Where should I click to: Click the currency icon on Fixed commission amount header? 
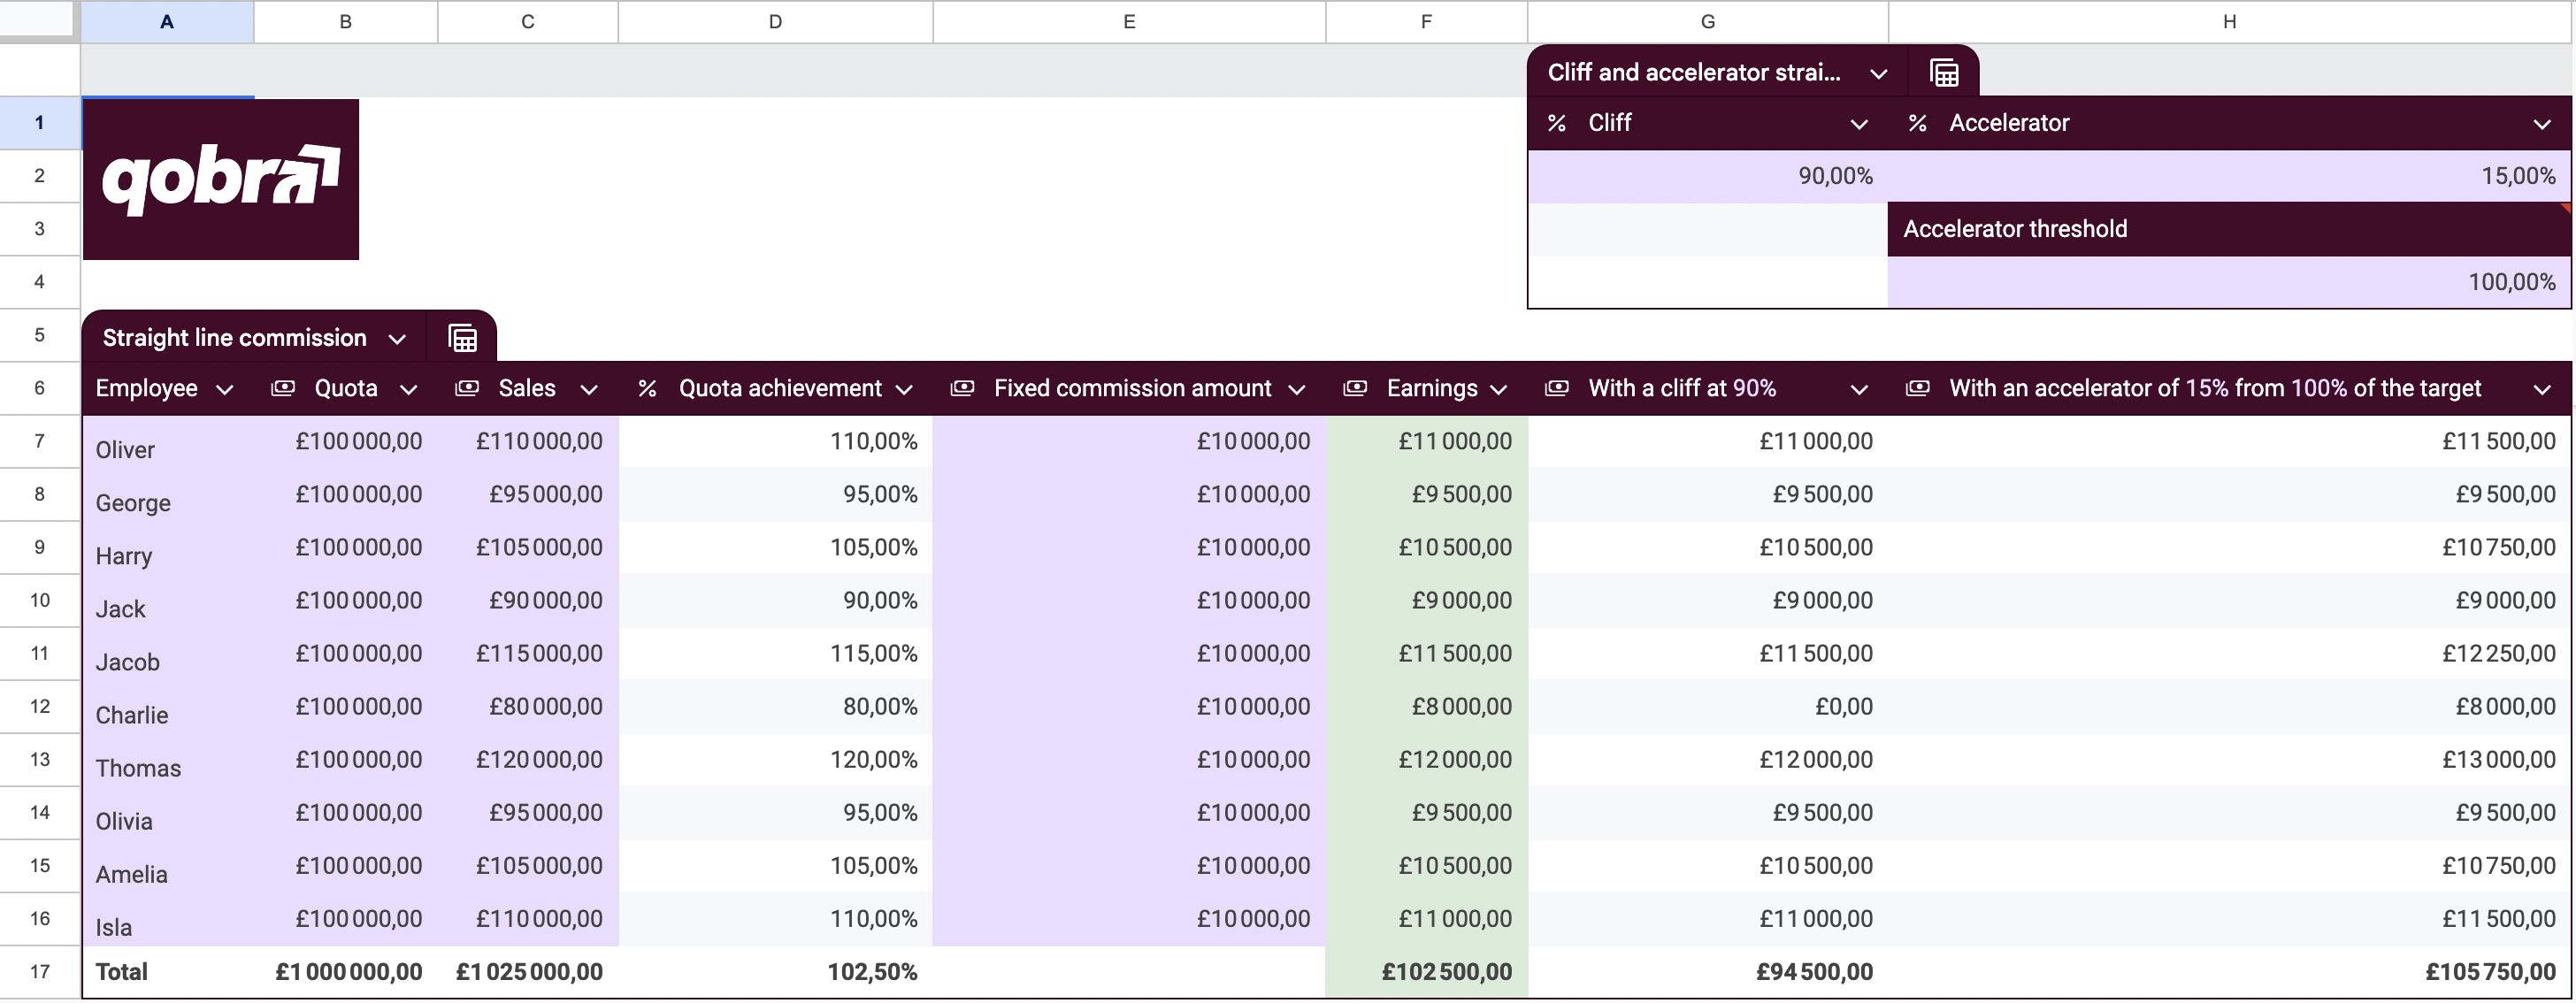coord(962,388)
